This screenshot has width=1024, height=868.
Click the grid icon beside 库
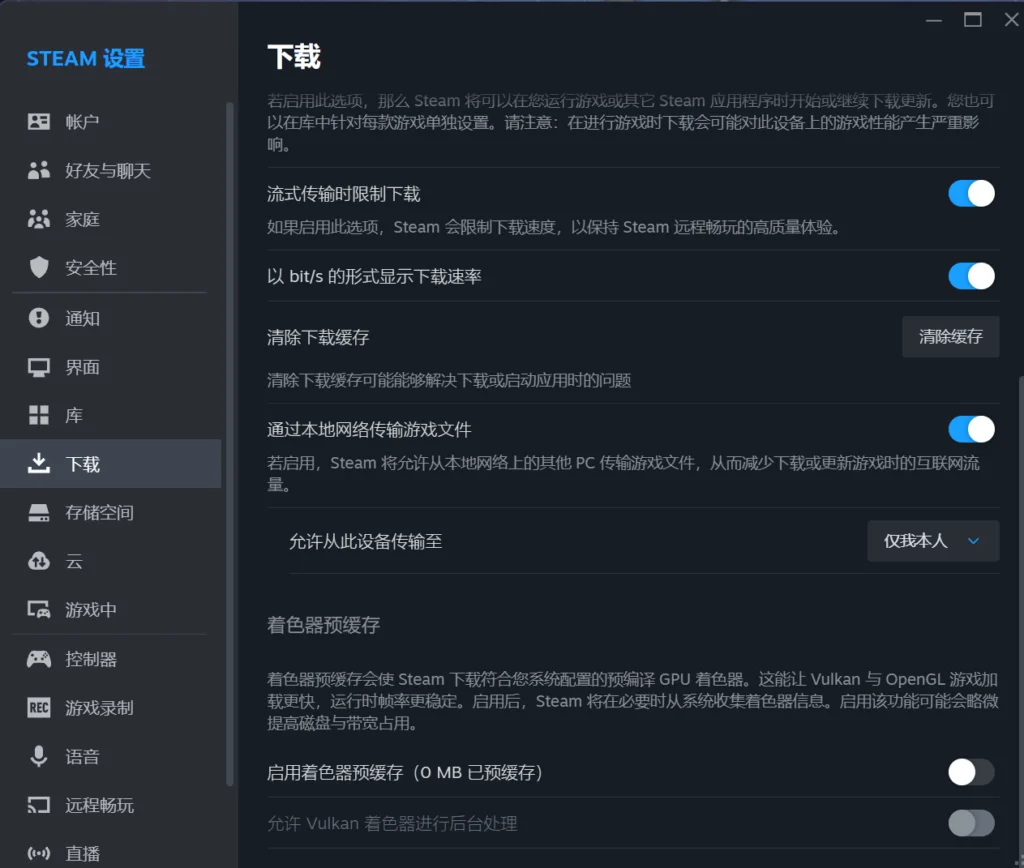point(39,415)
